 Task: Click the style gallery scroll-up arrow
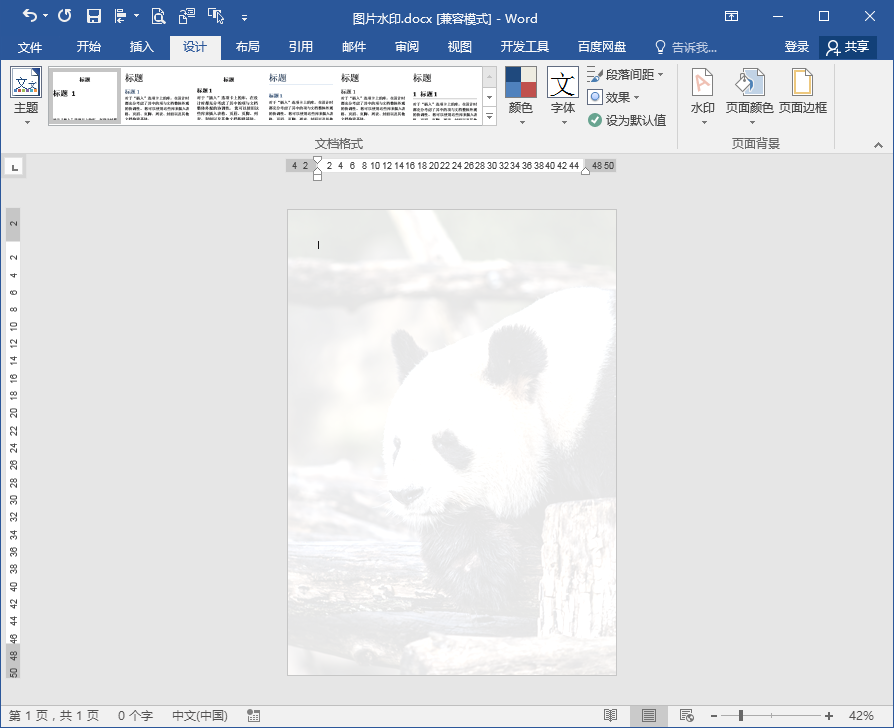tap(490, 77)
